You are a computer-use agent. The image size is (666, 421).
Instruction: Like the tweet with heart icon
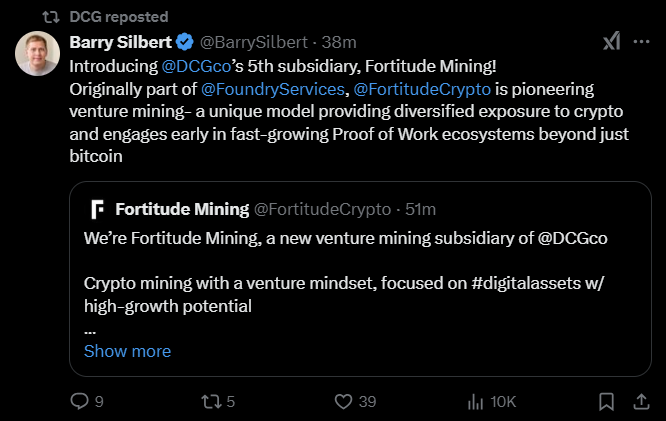coord(344,401)
